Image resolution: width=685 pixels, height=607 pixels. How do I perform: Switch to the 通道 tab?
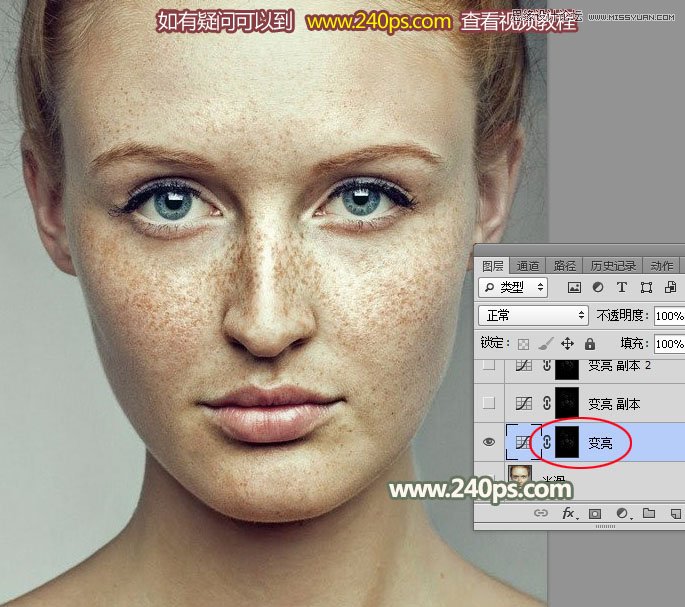click(527, 266)
